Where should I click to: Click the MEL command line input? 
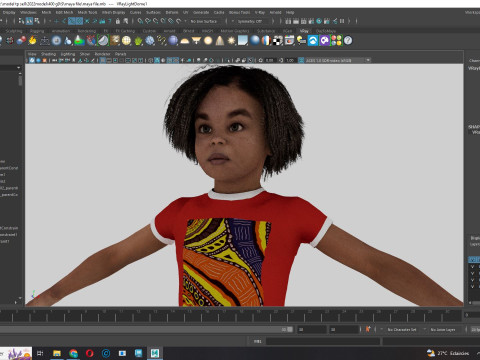coord(323,341)
